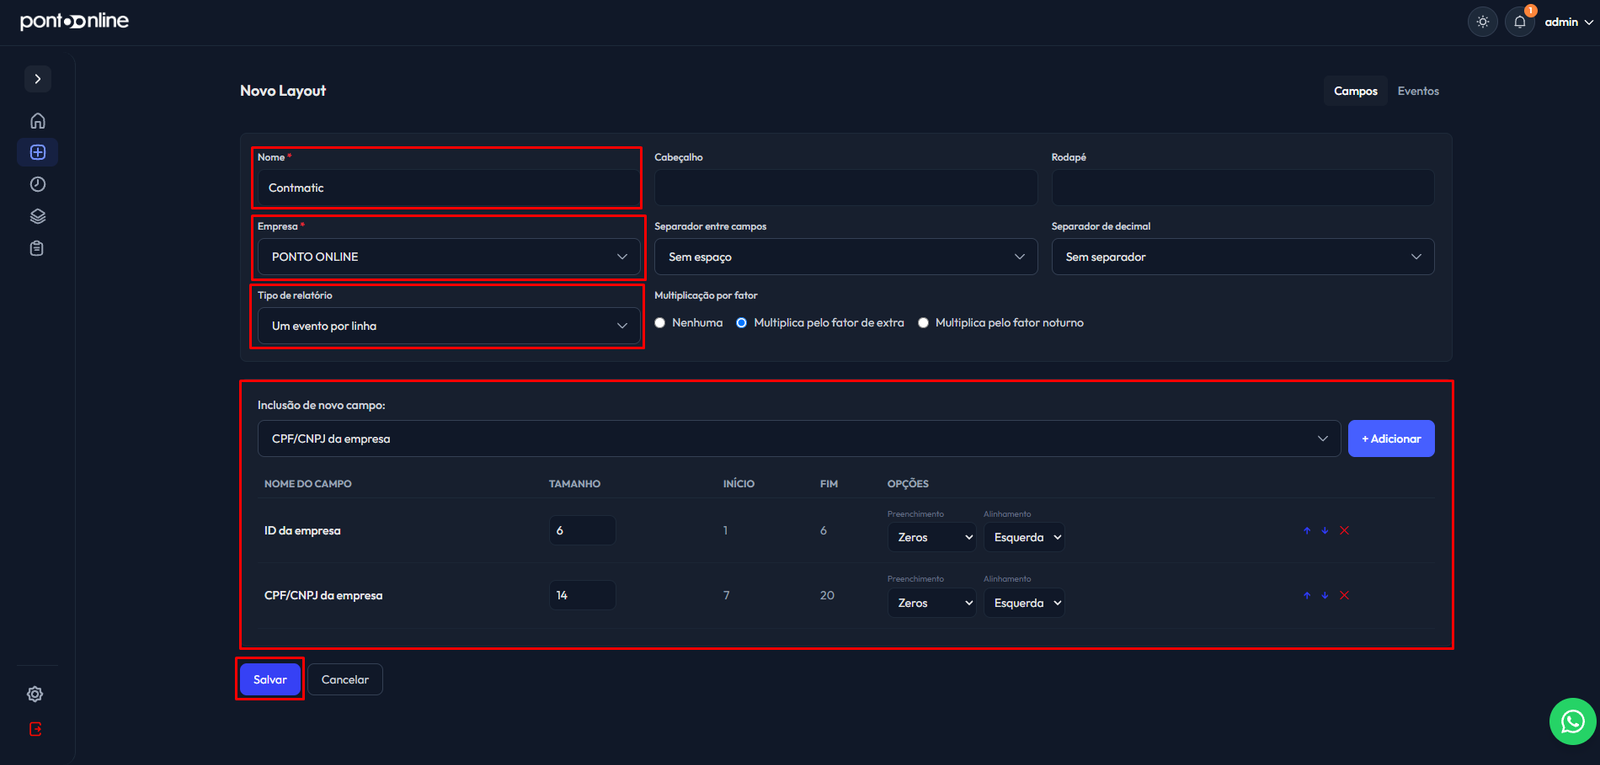Open Alinhamento dropdown for ID da empresa
Screen dimensions: 1600x765
[1024, 537]
